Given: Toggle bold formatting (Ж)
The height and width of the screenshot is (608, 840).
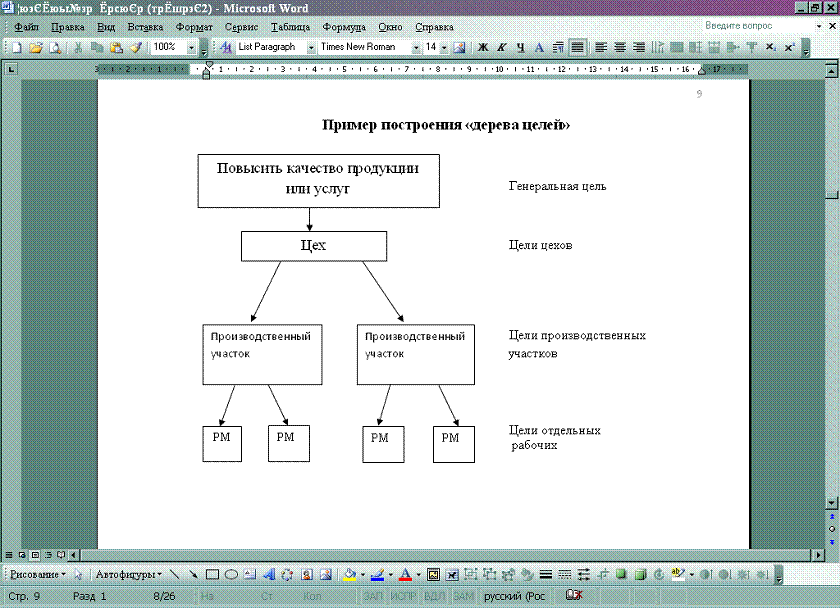Looking at the screenshot, I should (483, 47).
